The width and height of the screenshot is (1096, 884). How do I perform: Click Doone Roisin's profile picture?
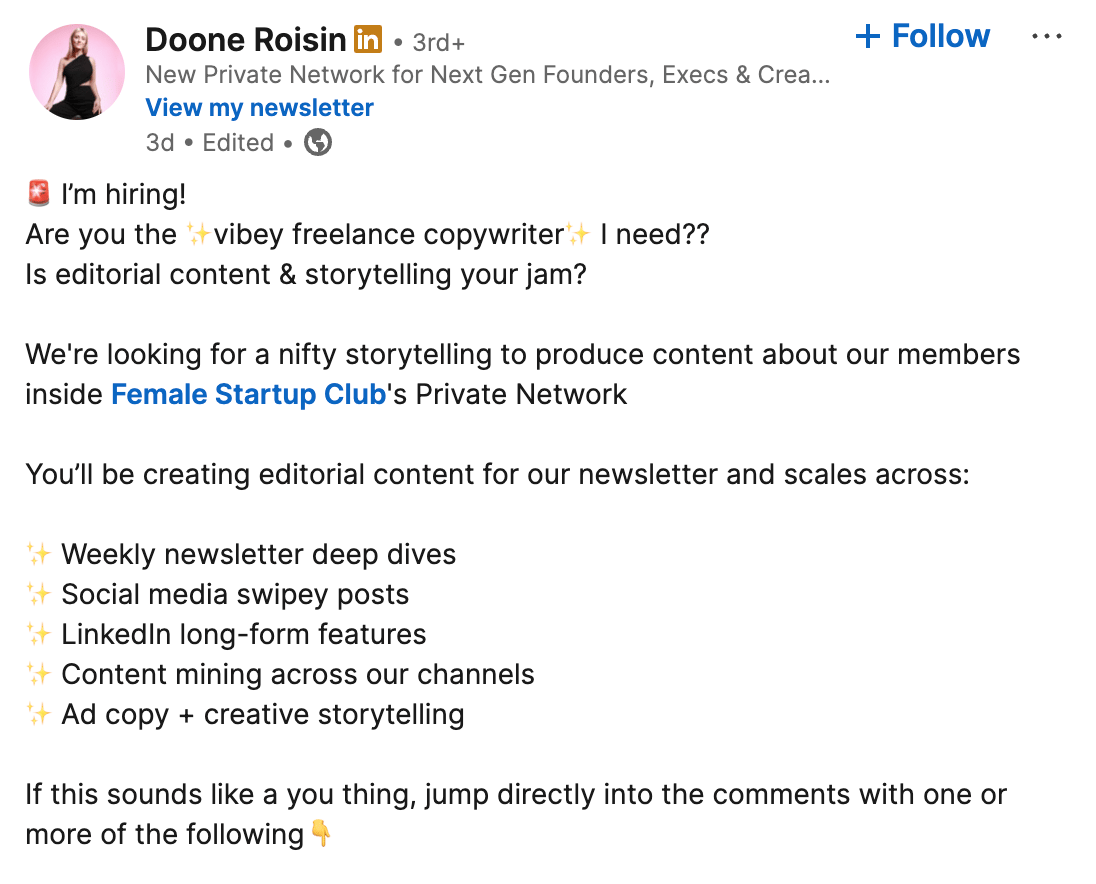77,73
